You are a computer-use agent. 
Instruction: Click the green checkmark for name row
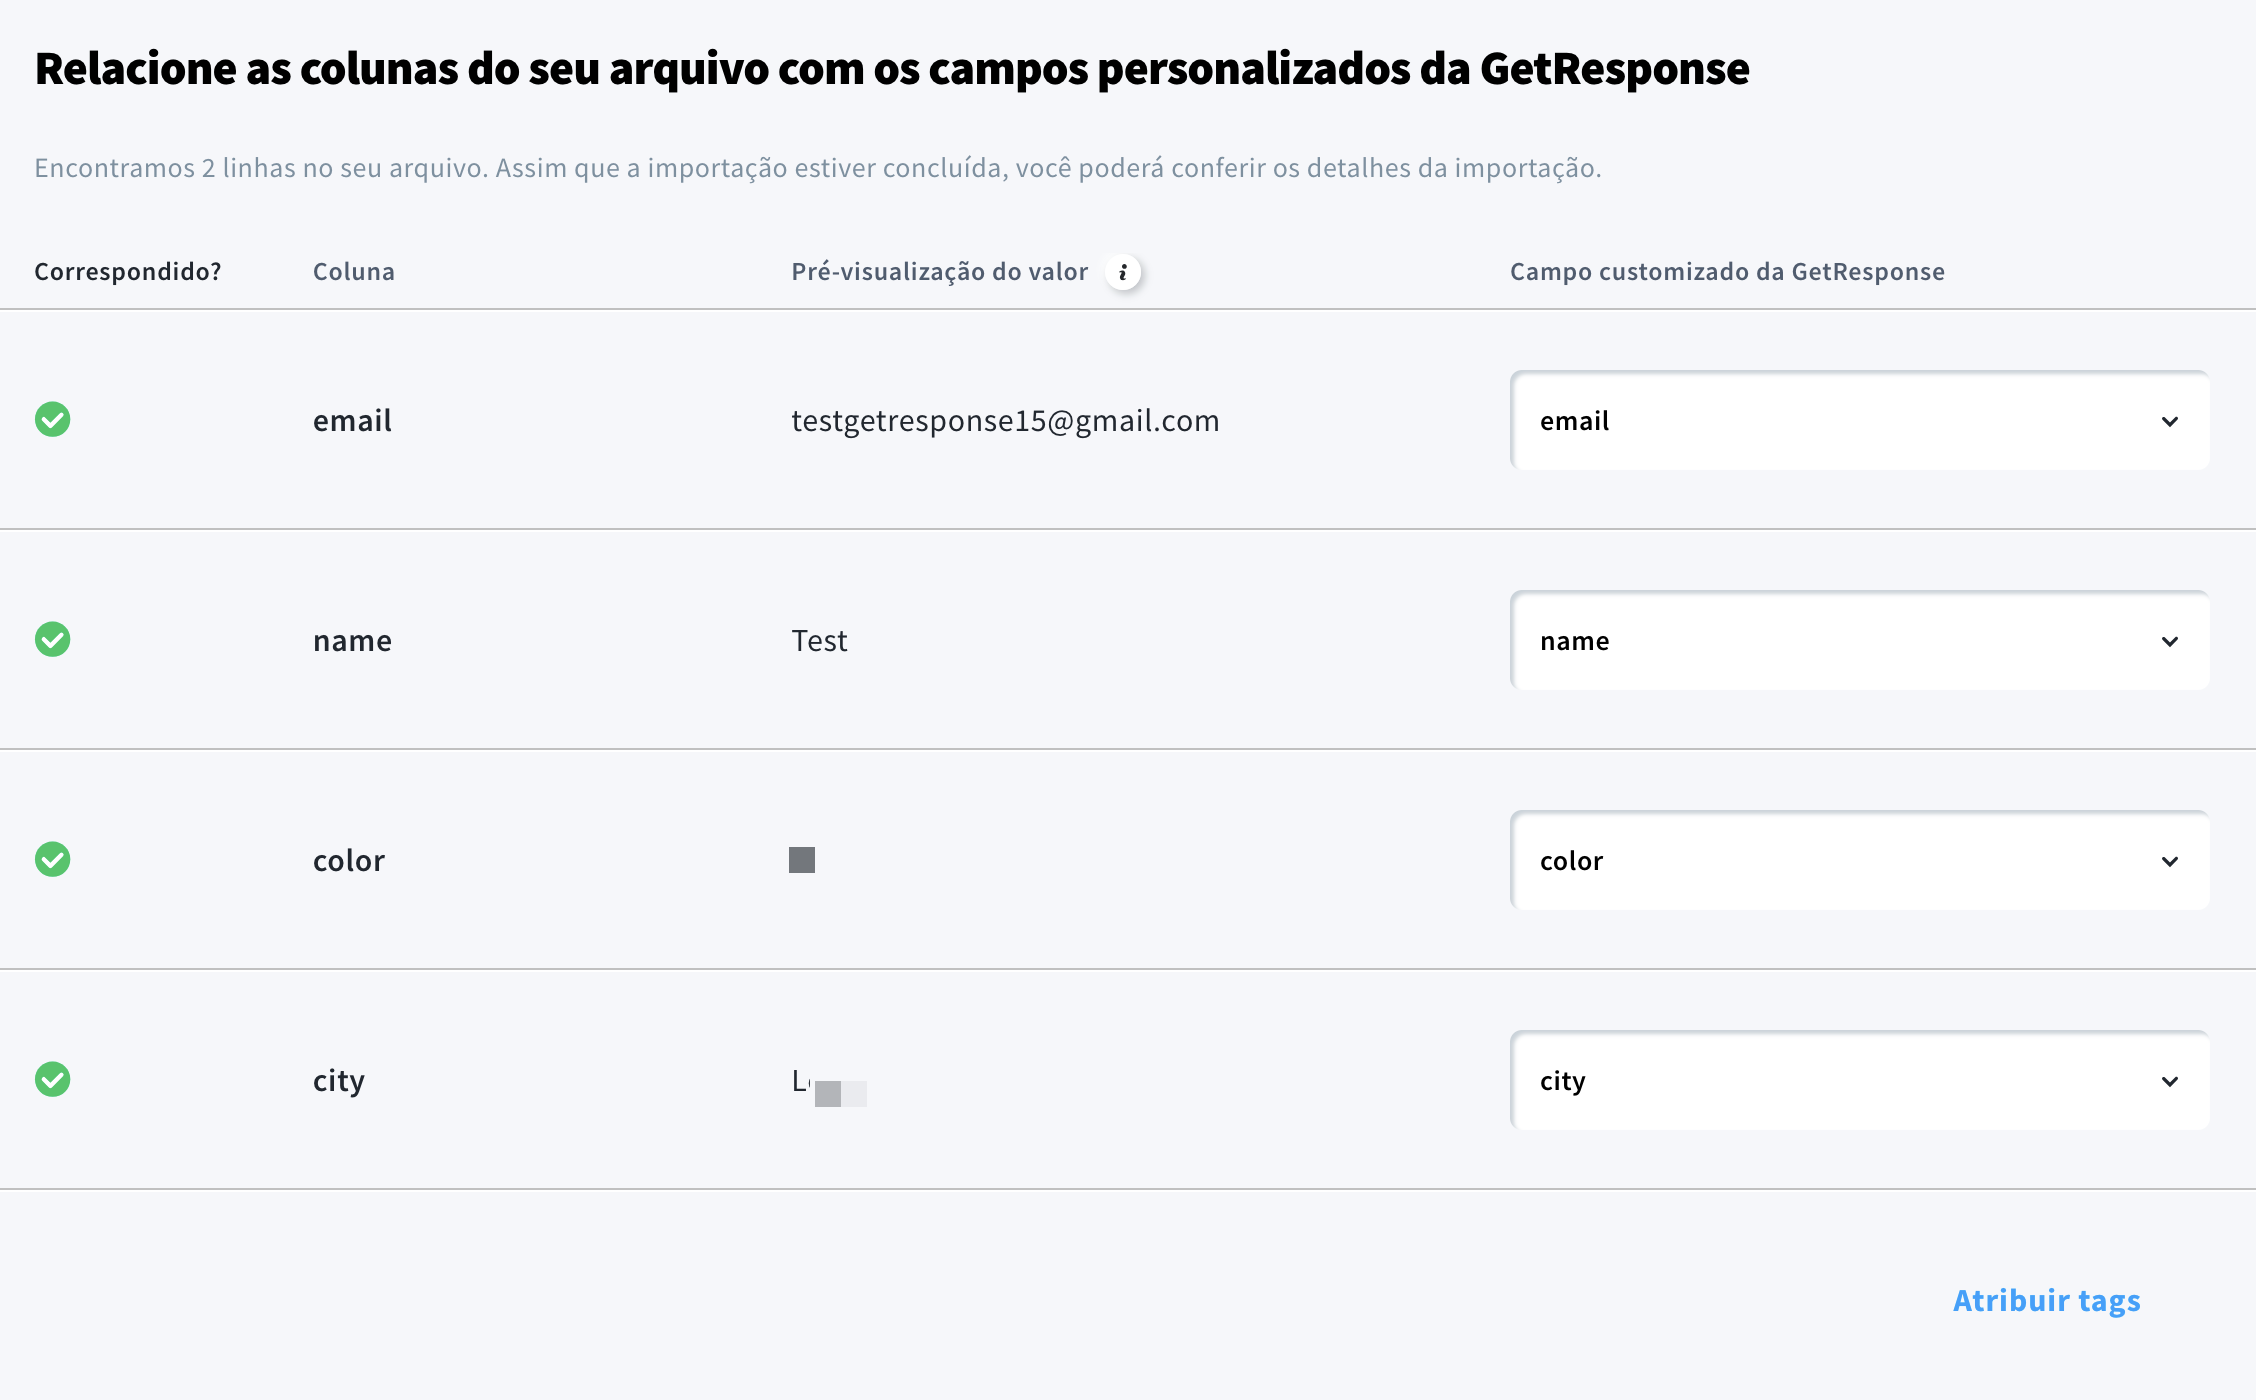point(53,640)
